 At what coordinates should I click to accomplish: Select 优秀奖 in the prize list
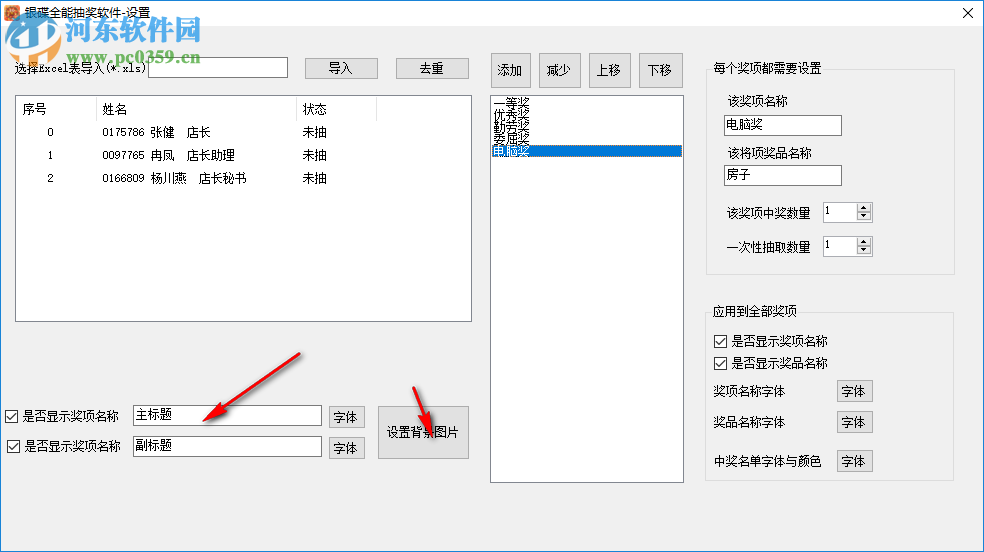coord(587,115)
